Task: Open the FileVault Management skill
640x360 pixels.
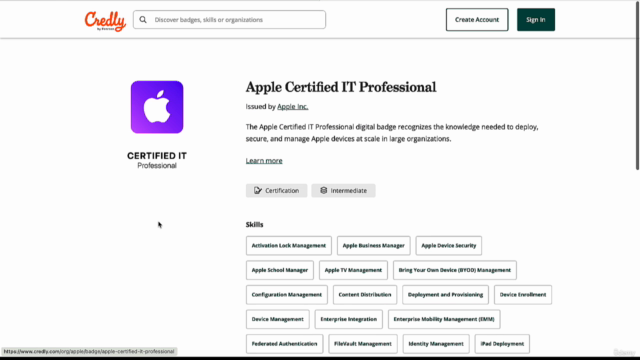Action: pos(363,344)
